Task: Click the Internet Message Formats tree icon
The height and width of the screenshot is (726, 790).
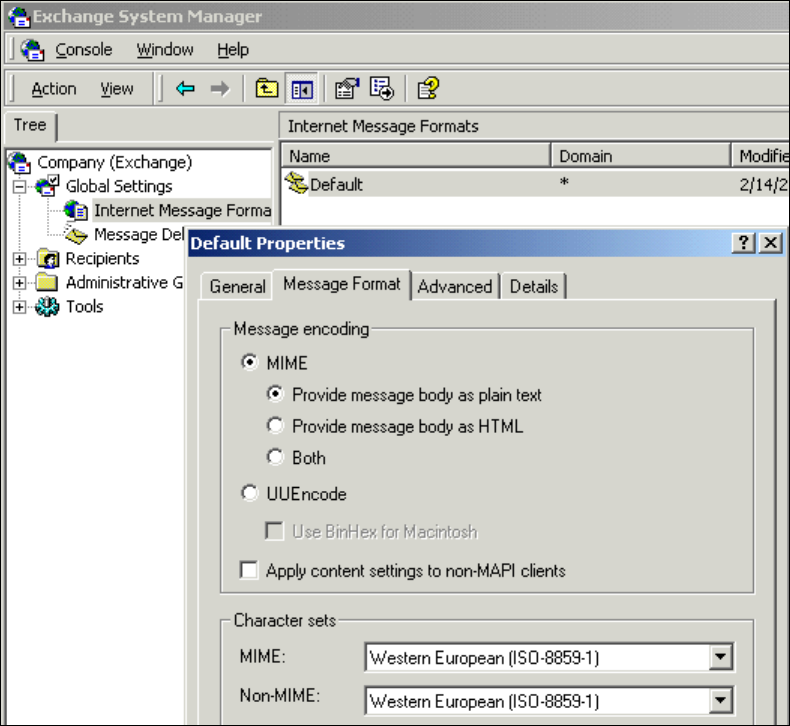Action: [x=76, y=210]
